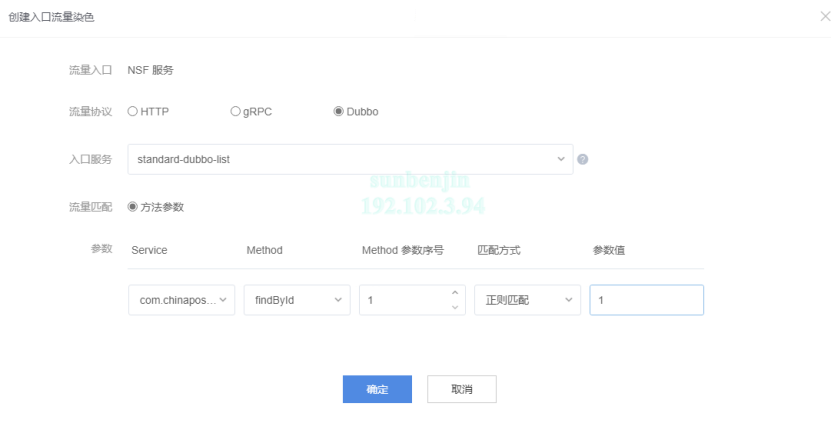
Task: Click the Method 参数序号 number field
Action: pyautogui.click(x=402, y=300)
